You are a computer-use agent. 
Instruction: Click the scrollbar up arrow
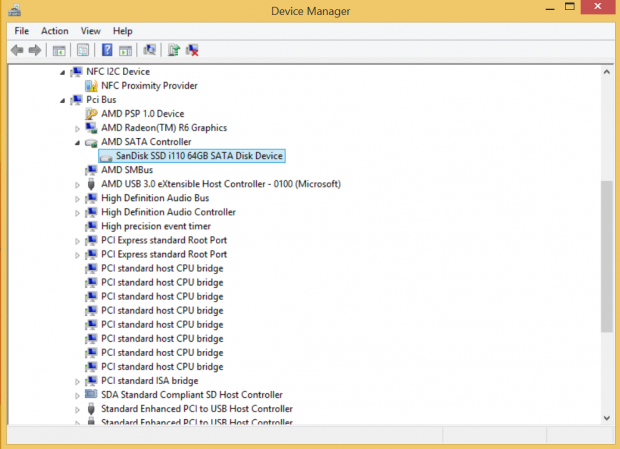click(607, 72)
